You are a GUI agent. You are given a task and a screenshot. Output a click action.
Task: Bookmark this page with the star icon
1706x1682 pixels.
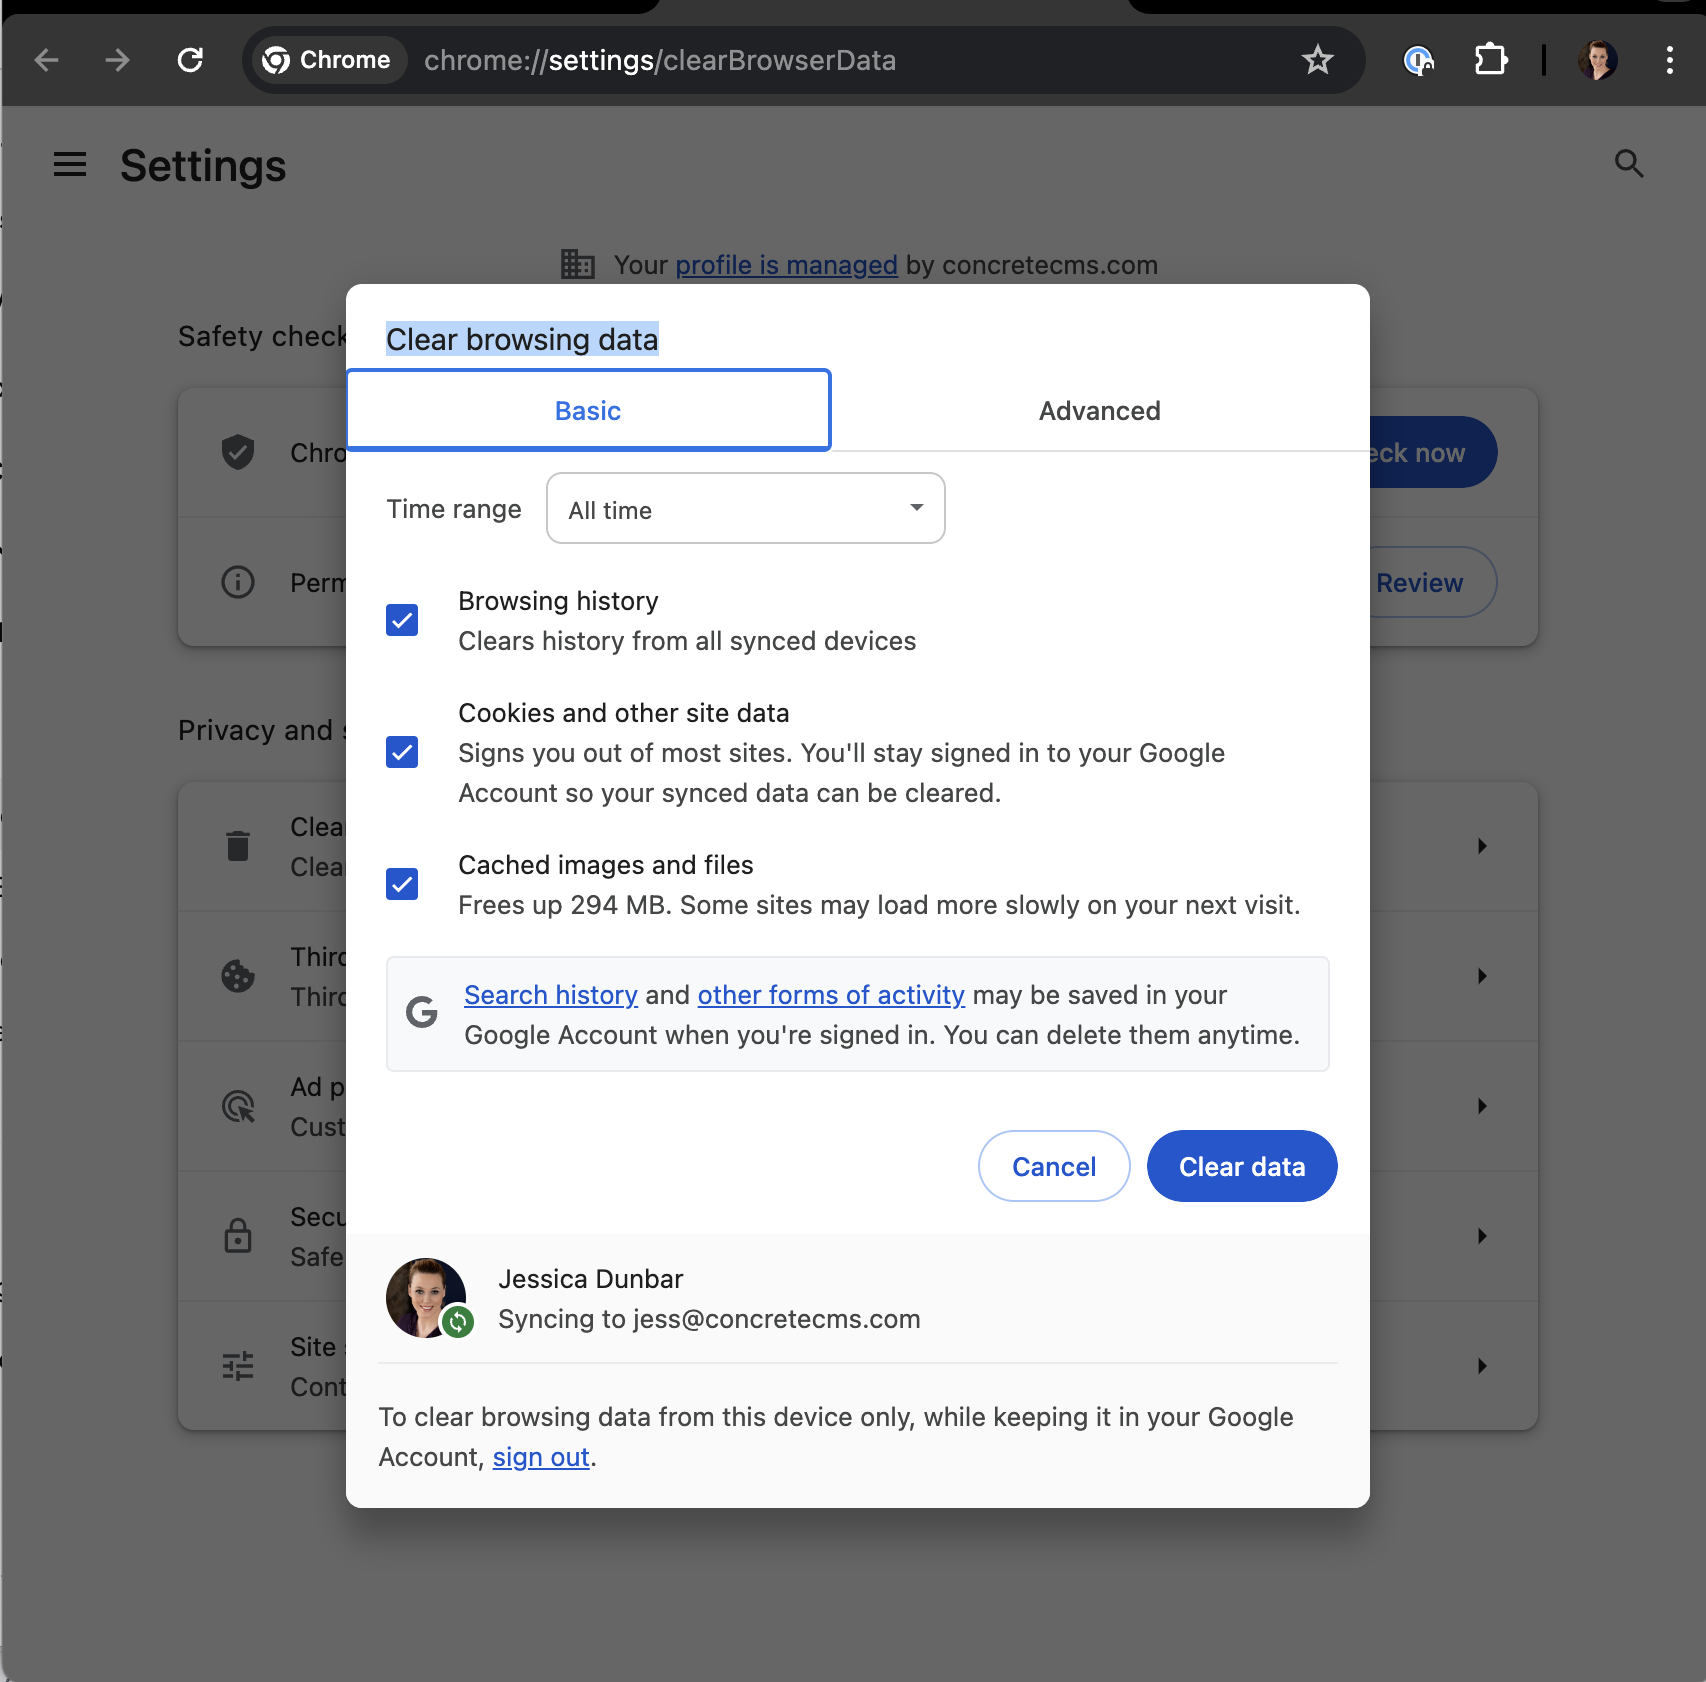pyautogui.click(x=1317, y=60)
